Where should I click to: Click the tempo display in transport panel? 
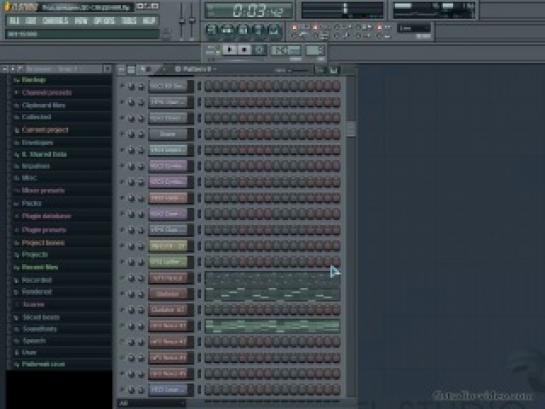point(286,51)
